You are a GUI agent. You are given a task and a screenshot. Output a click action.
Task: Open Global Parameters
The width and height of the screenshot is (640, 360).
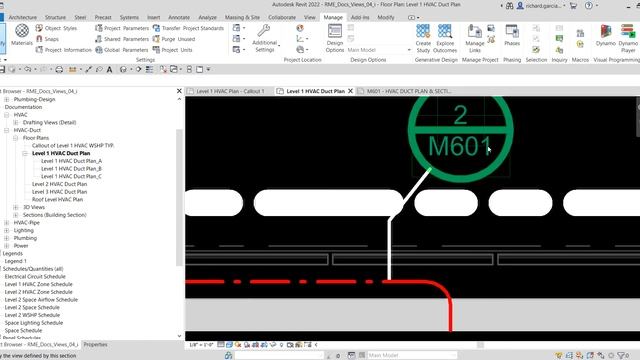point(121,50)
